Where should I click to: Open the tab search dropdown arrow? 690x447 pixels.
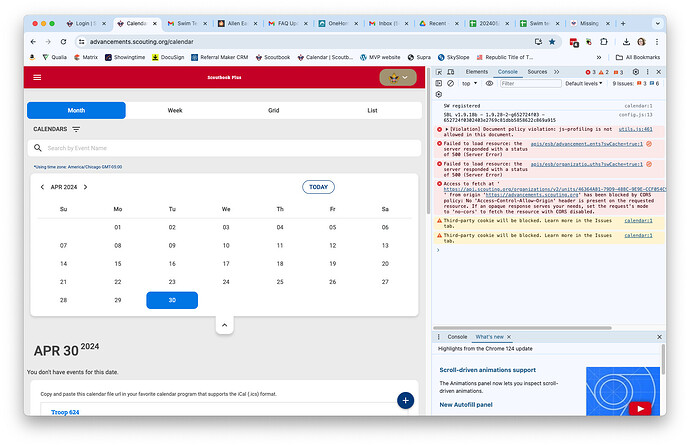point(657,23)
